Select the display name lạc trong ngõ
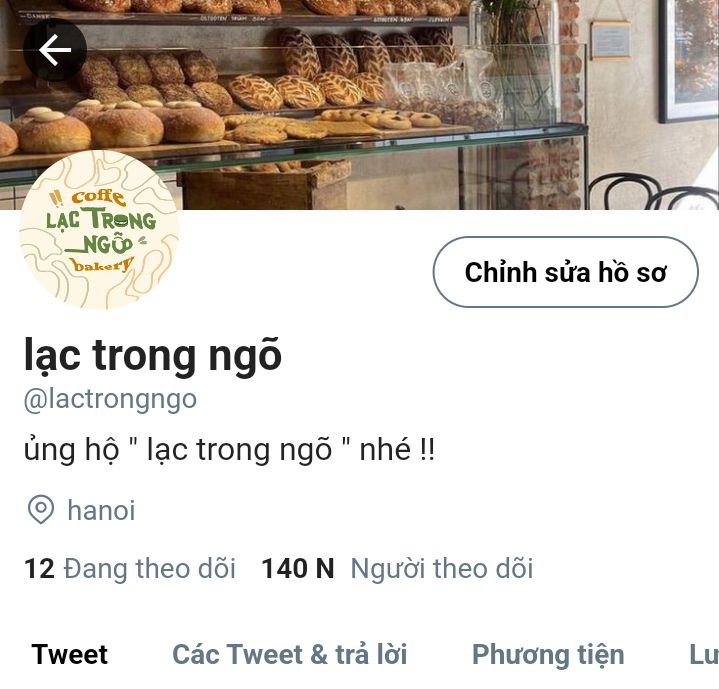The width and height of the screenshot is (719, 689). [152, 356]
